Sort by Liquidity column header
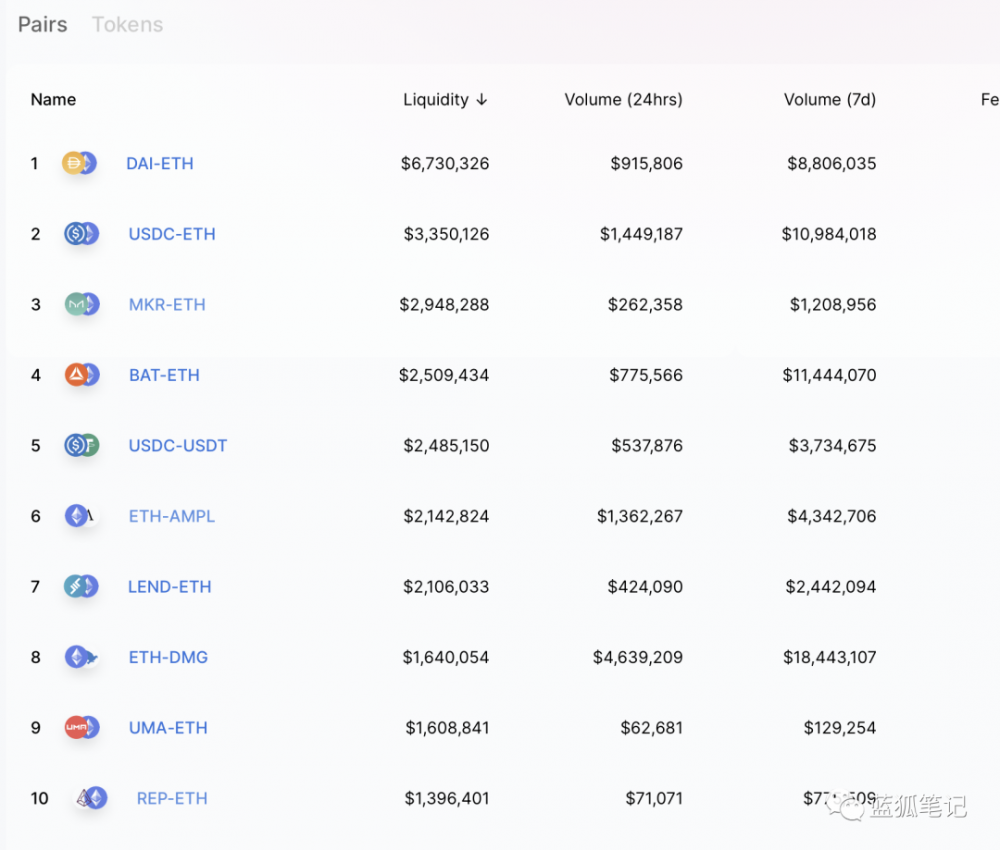 [445, 100]
